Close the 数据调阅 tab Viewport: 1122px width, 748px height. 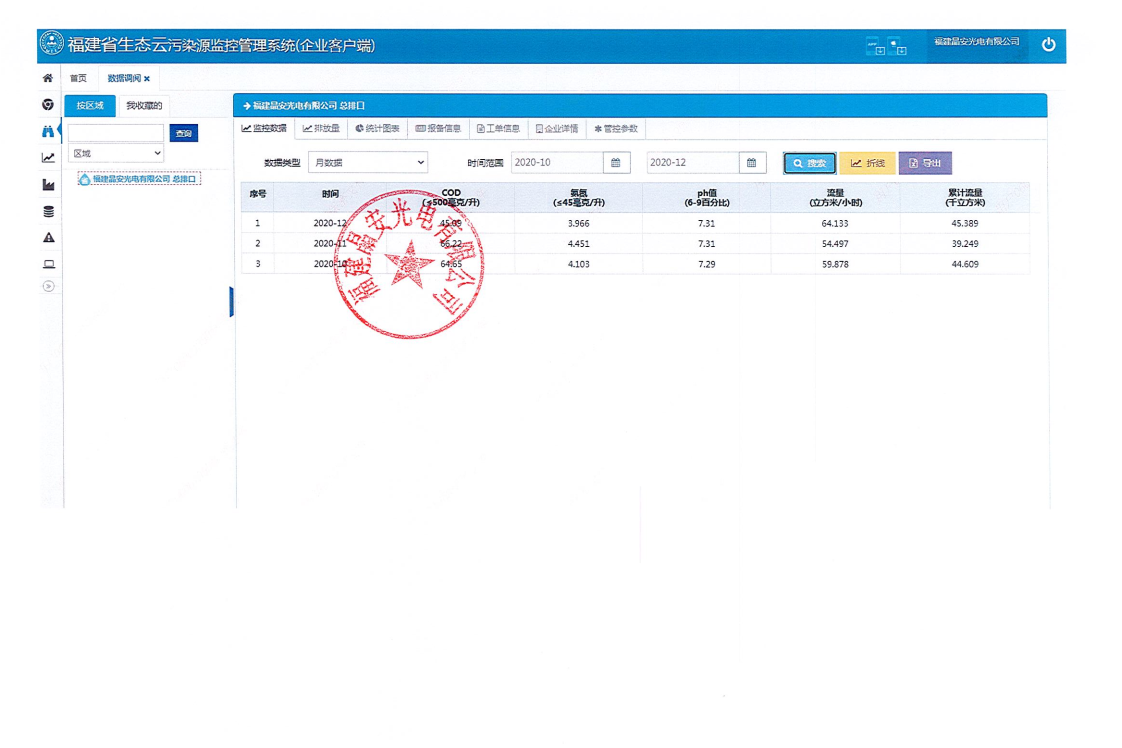coord(147,79)
